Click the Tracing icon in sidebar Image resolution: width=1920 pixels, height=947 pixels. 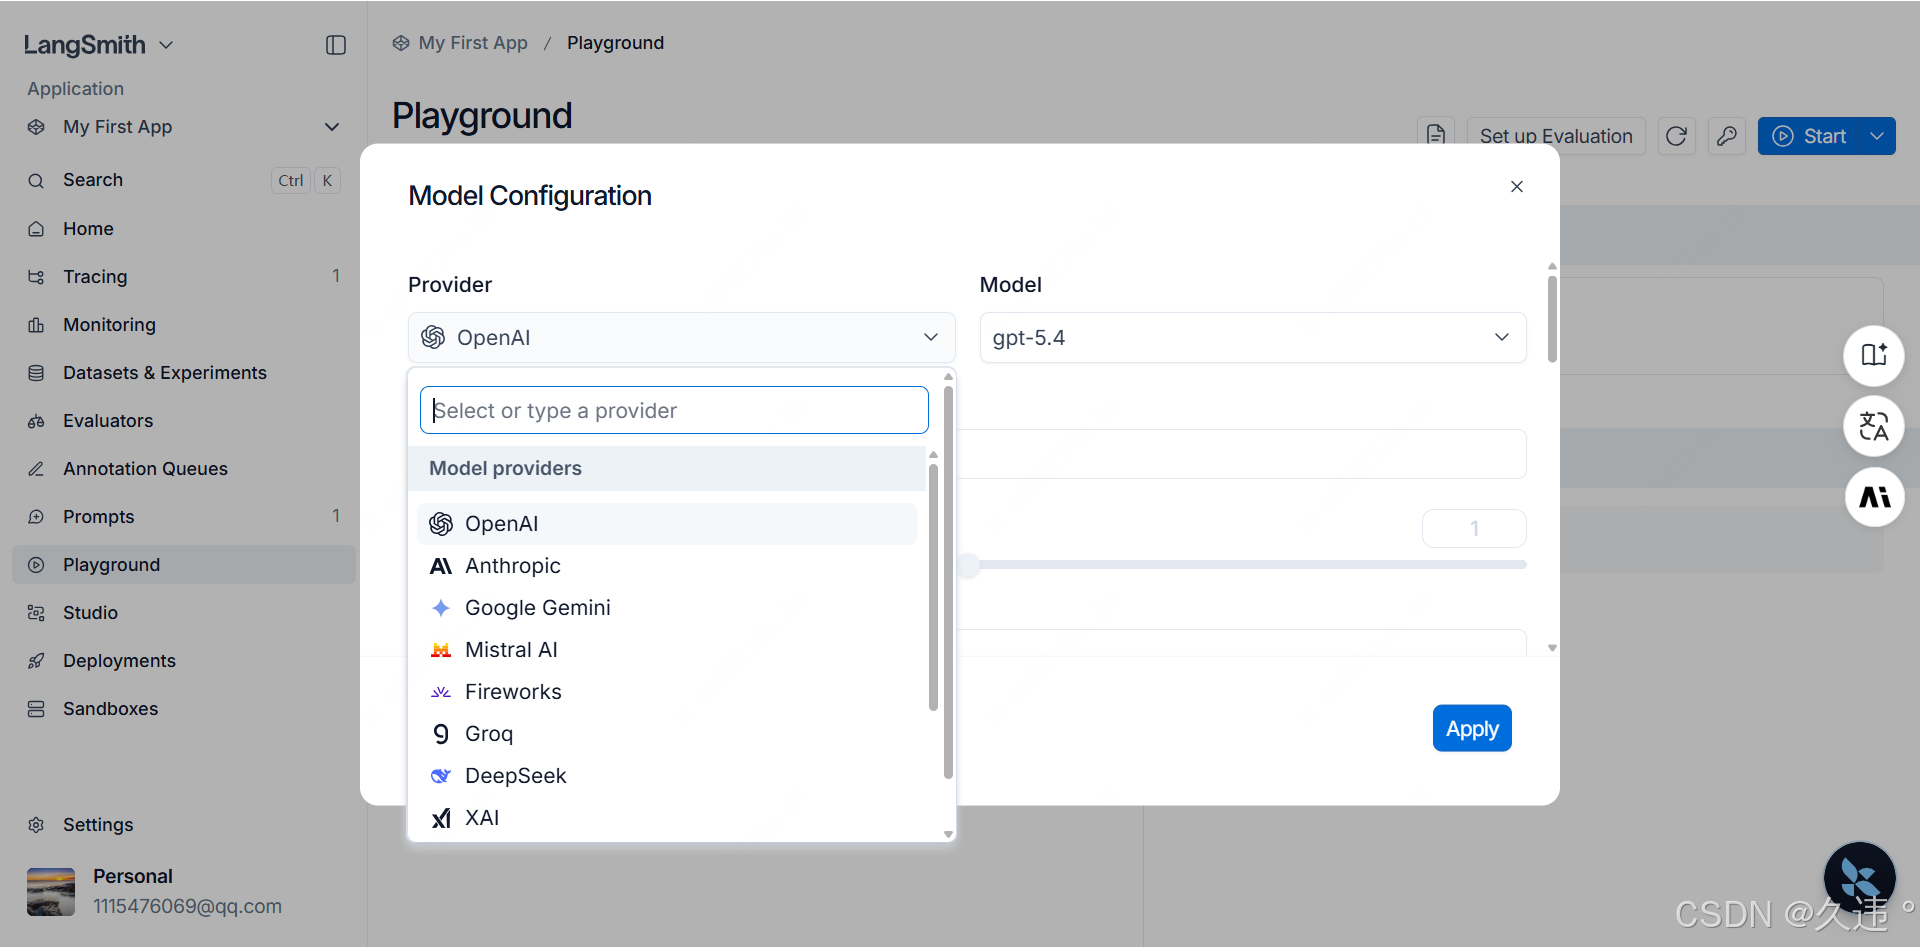click(x=36, y=277)
